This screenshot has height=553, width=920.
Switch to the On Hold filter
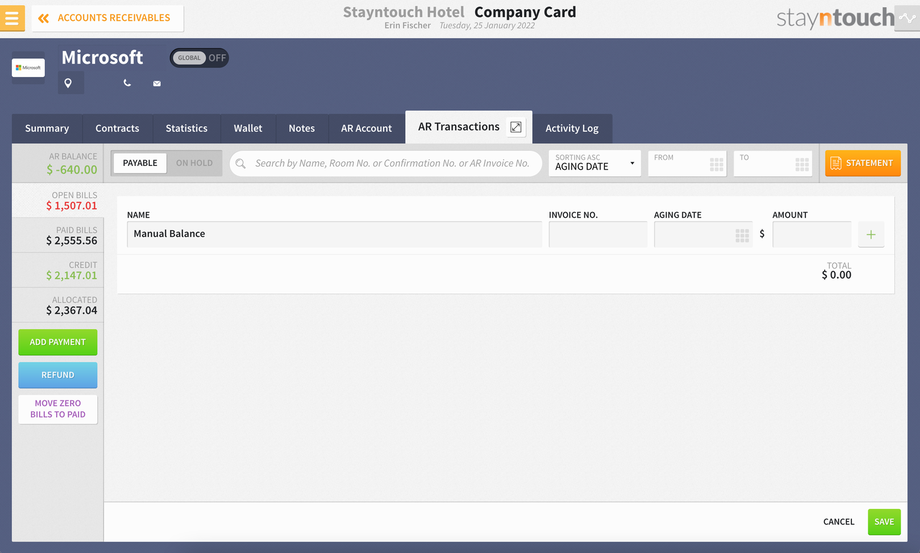[x=194, y=163]
